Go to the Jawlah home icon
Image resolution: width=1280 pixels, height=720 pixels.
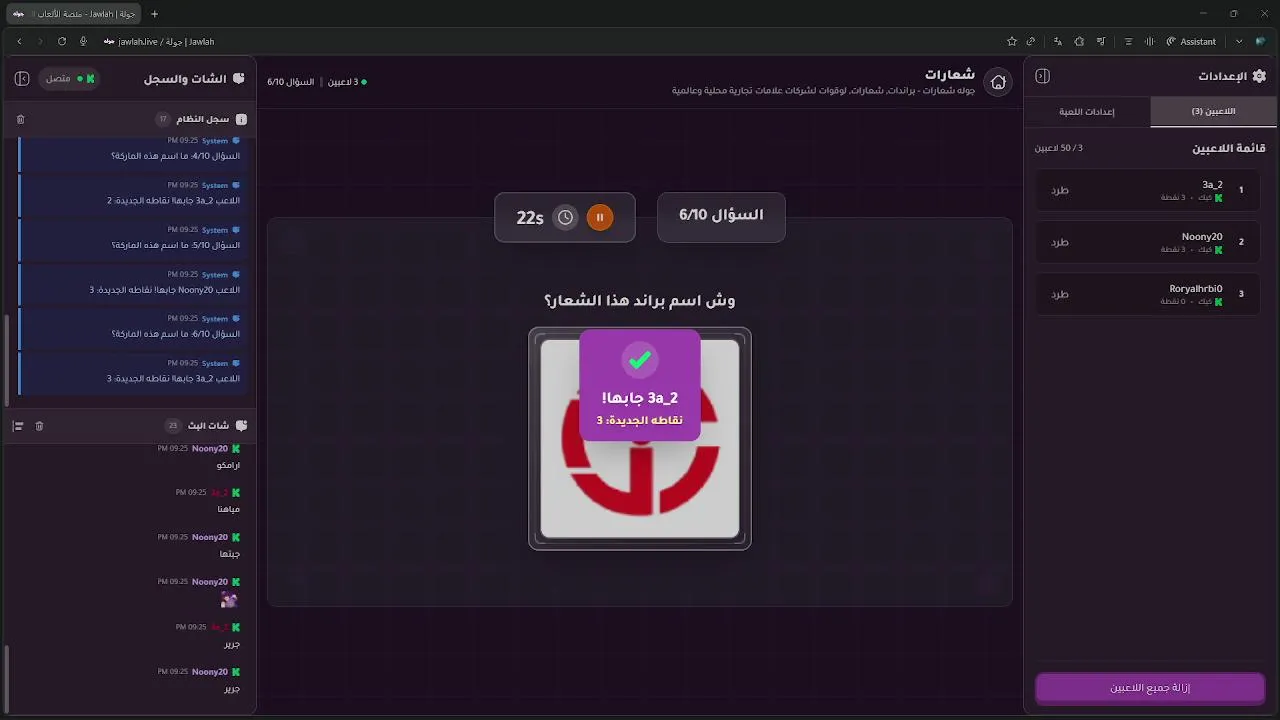tap(998, 82)
